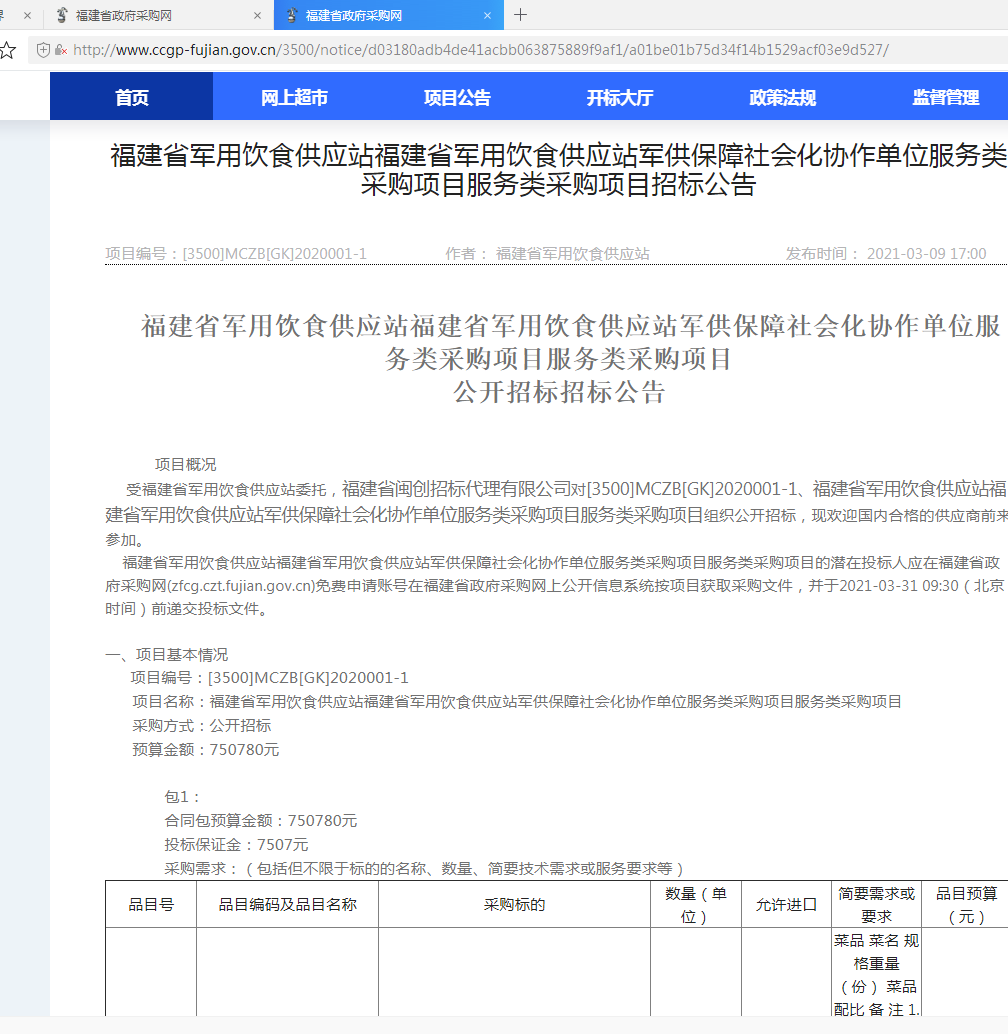Close the inactive gray 福建省政府采购网 tab
1008x1034 pixels.
(x=257, y=16)
